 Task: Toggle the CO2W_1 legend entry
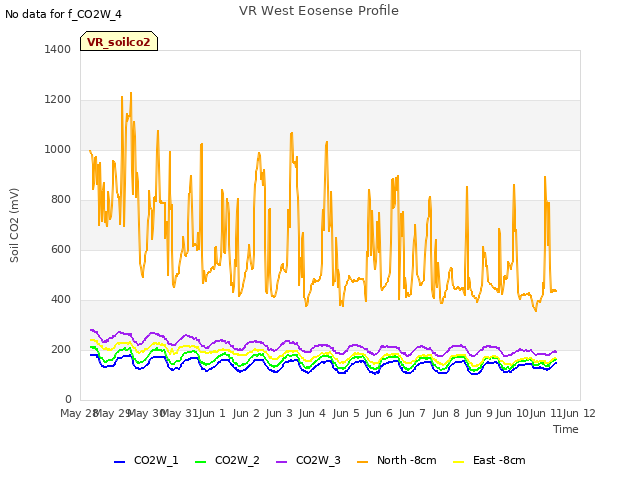(x=146, y=460)
